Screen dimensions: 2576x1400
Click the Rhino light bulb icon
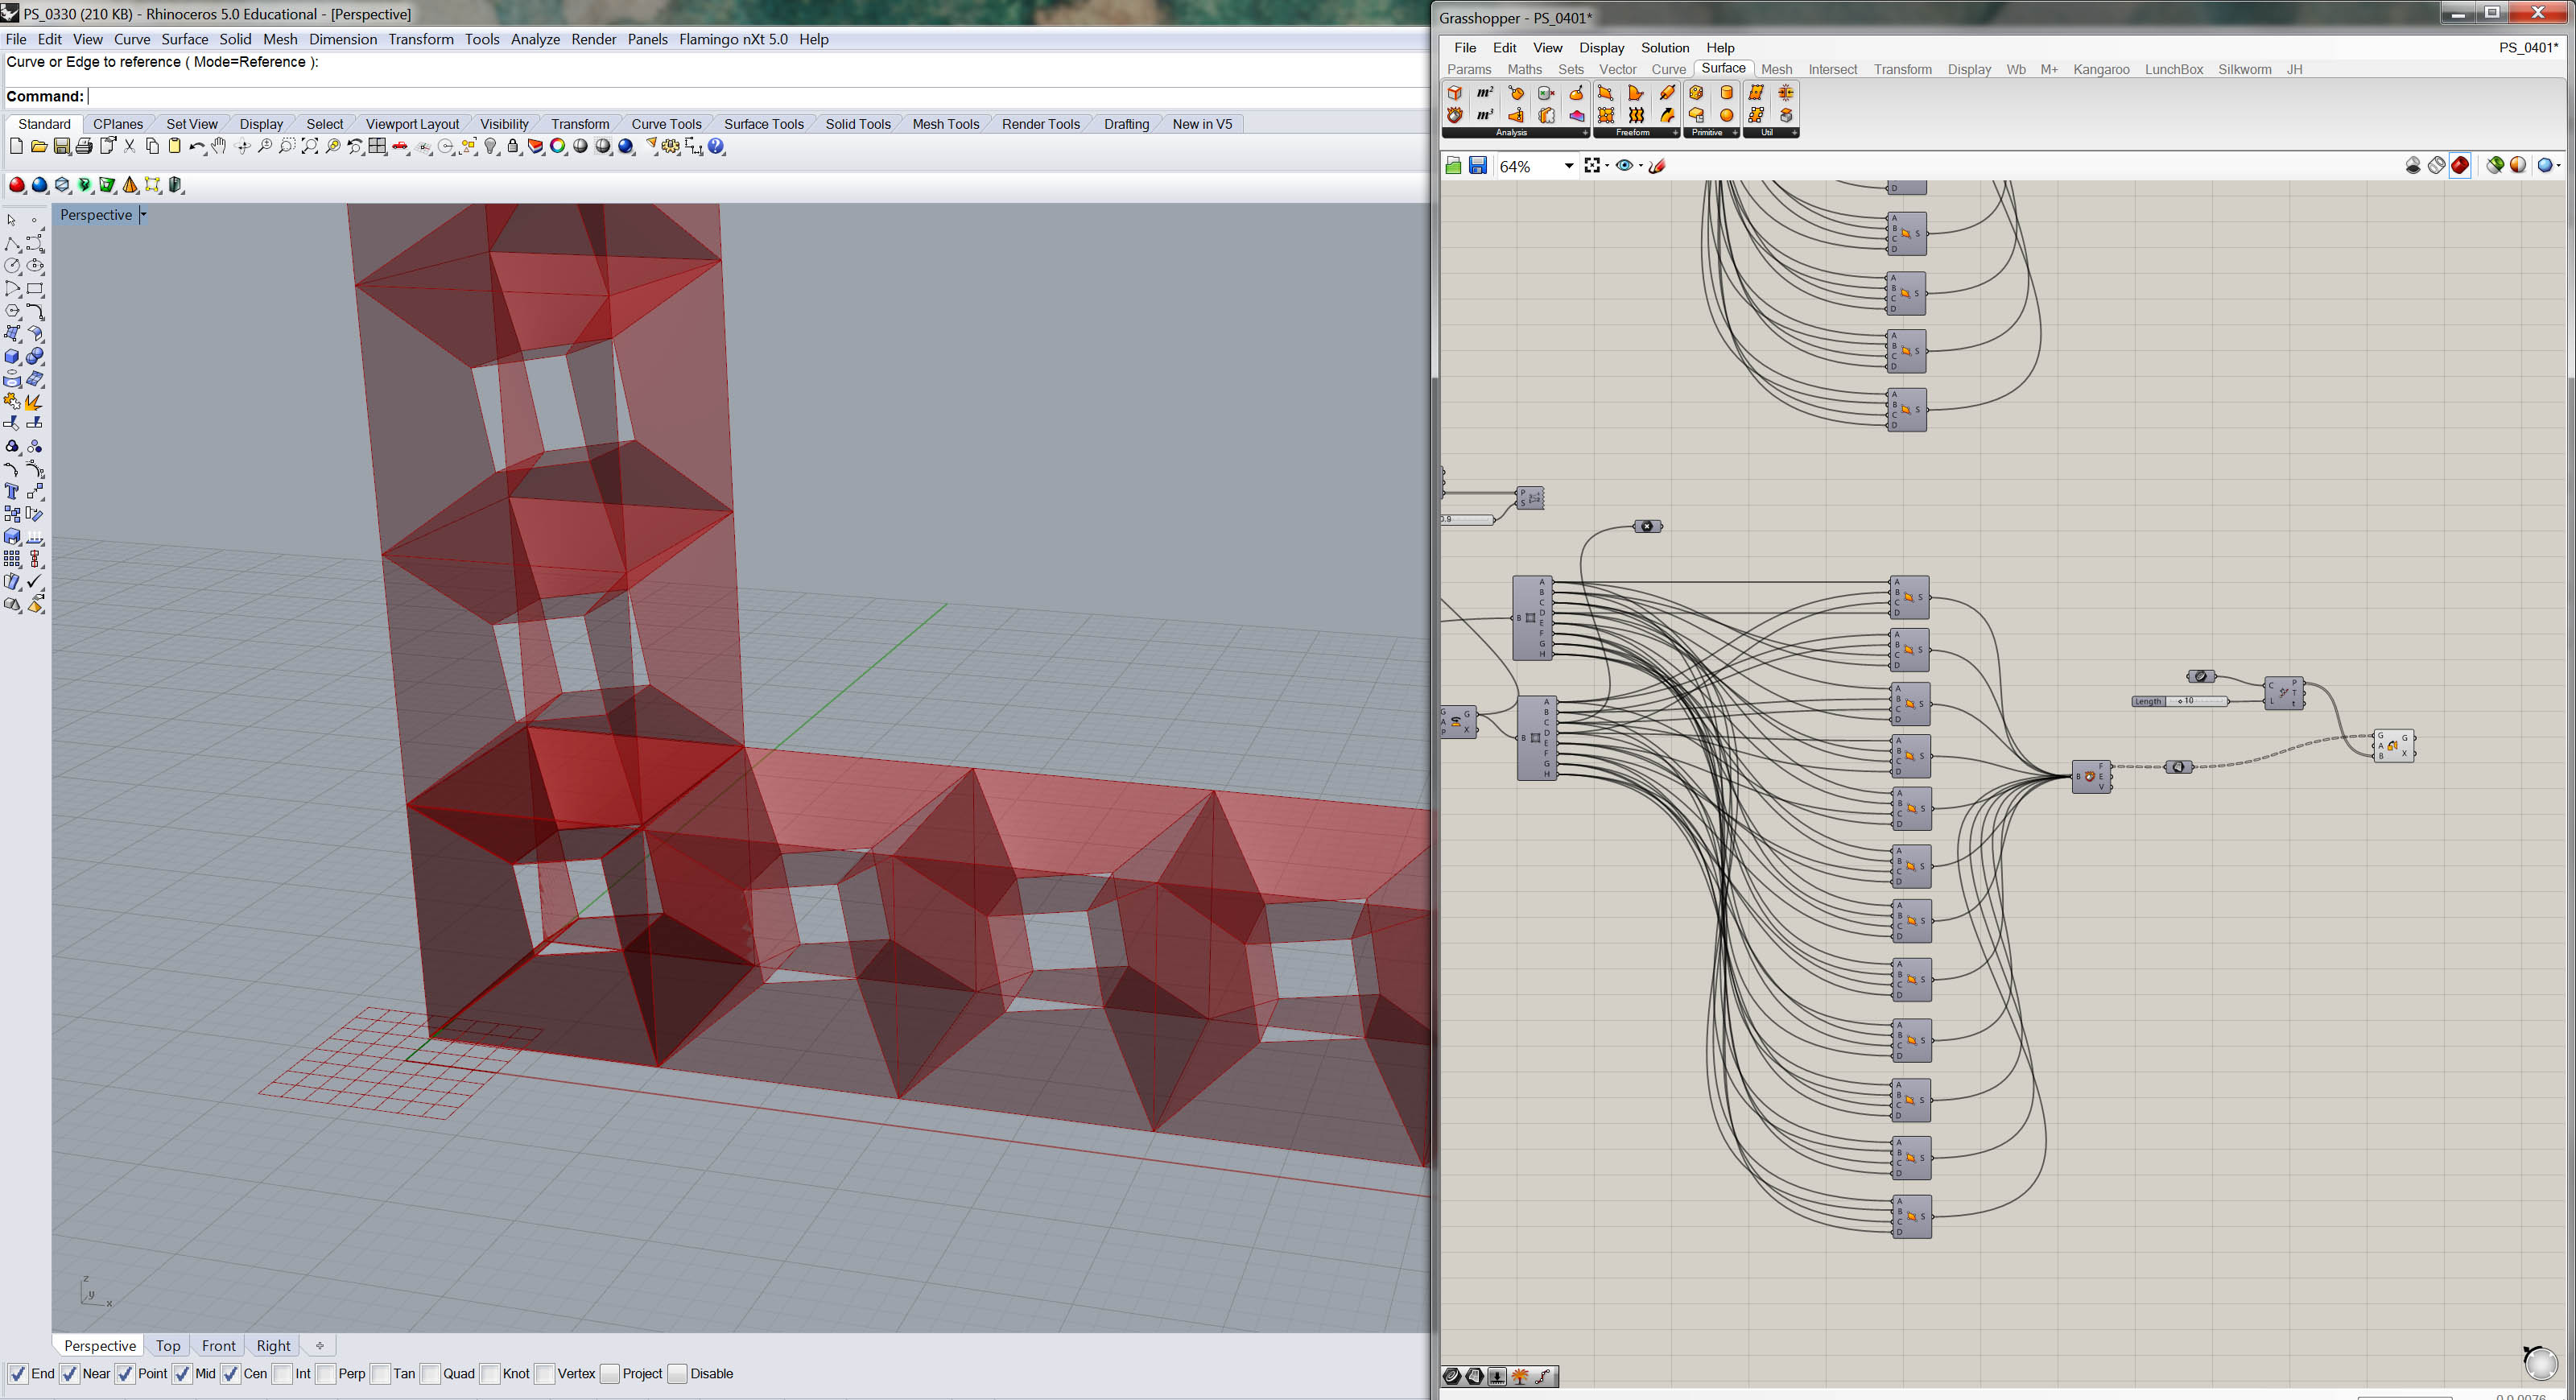click(x=490, y=147)
